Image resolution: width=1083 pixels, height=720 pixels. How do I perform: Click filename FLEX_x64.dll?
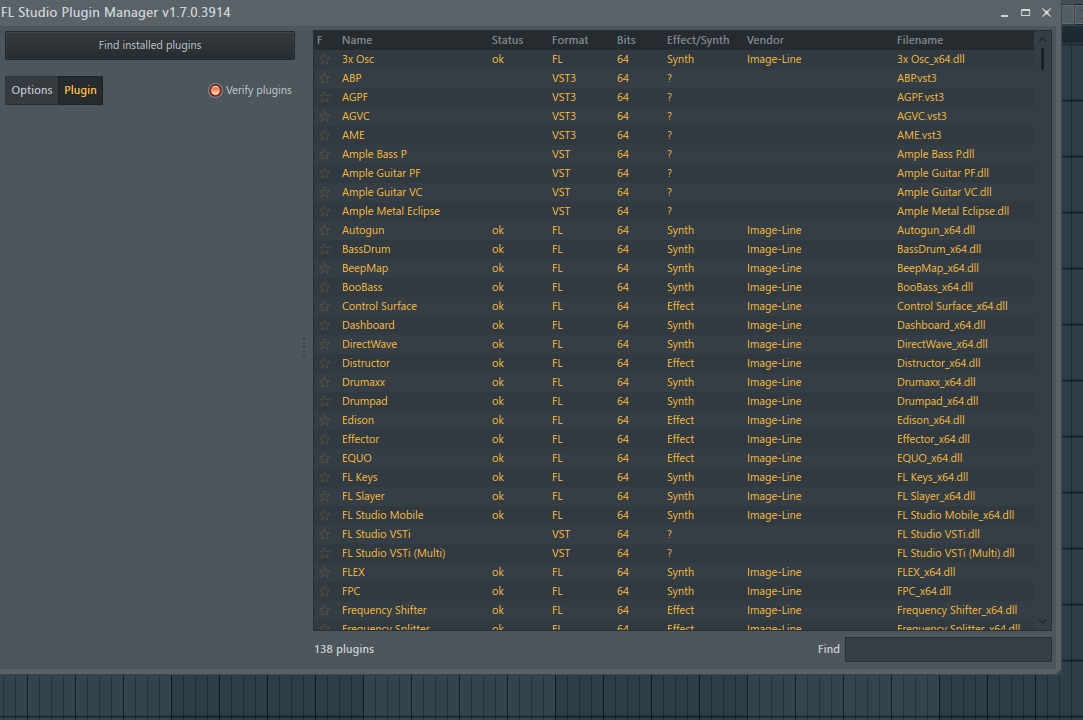(x=926, y=572)
